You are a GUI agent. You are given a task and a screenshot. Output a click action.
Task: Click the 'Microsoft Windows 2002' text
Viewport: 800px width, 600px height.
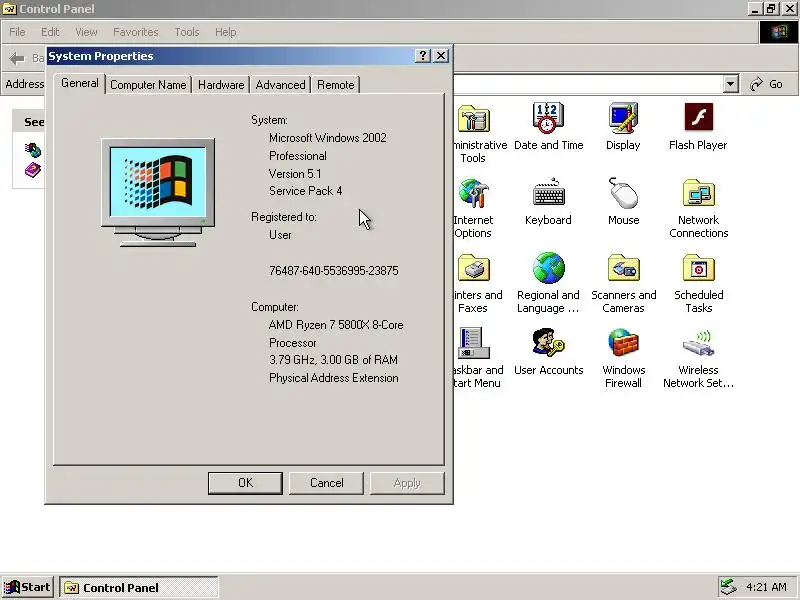[328, 138]
